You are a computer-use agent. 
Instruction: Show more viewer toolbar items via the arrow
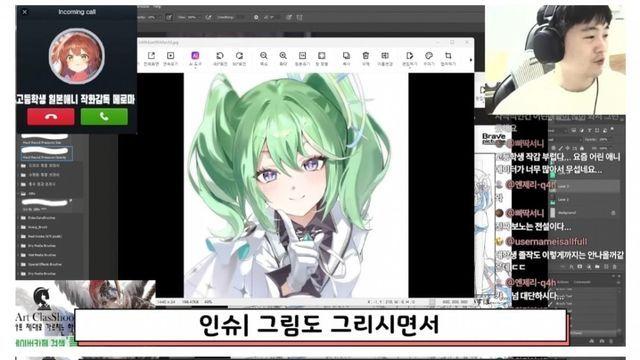471,60
